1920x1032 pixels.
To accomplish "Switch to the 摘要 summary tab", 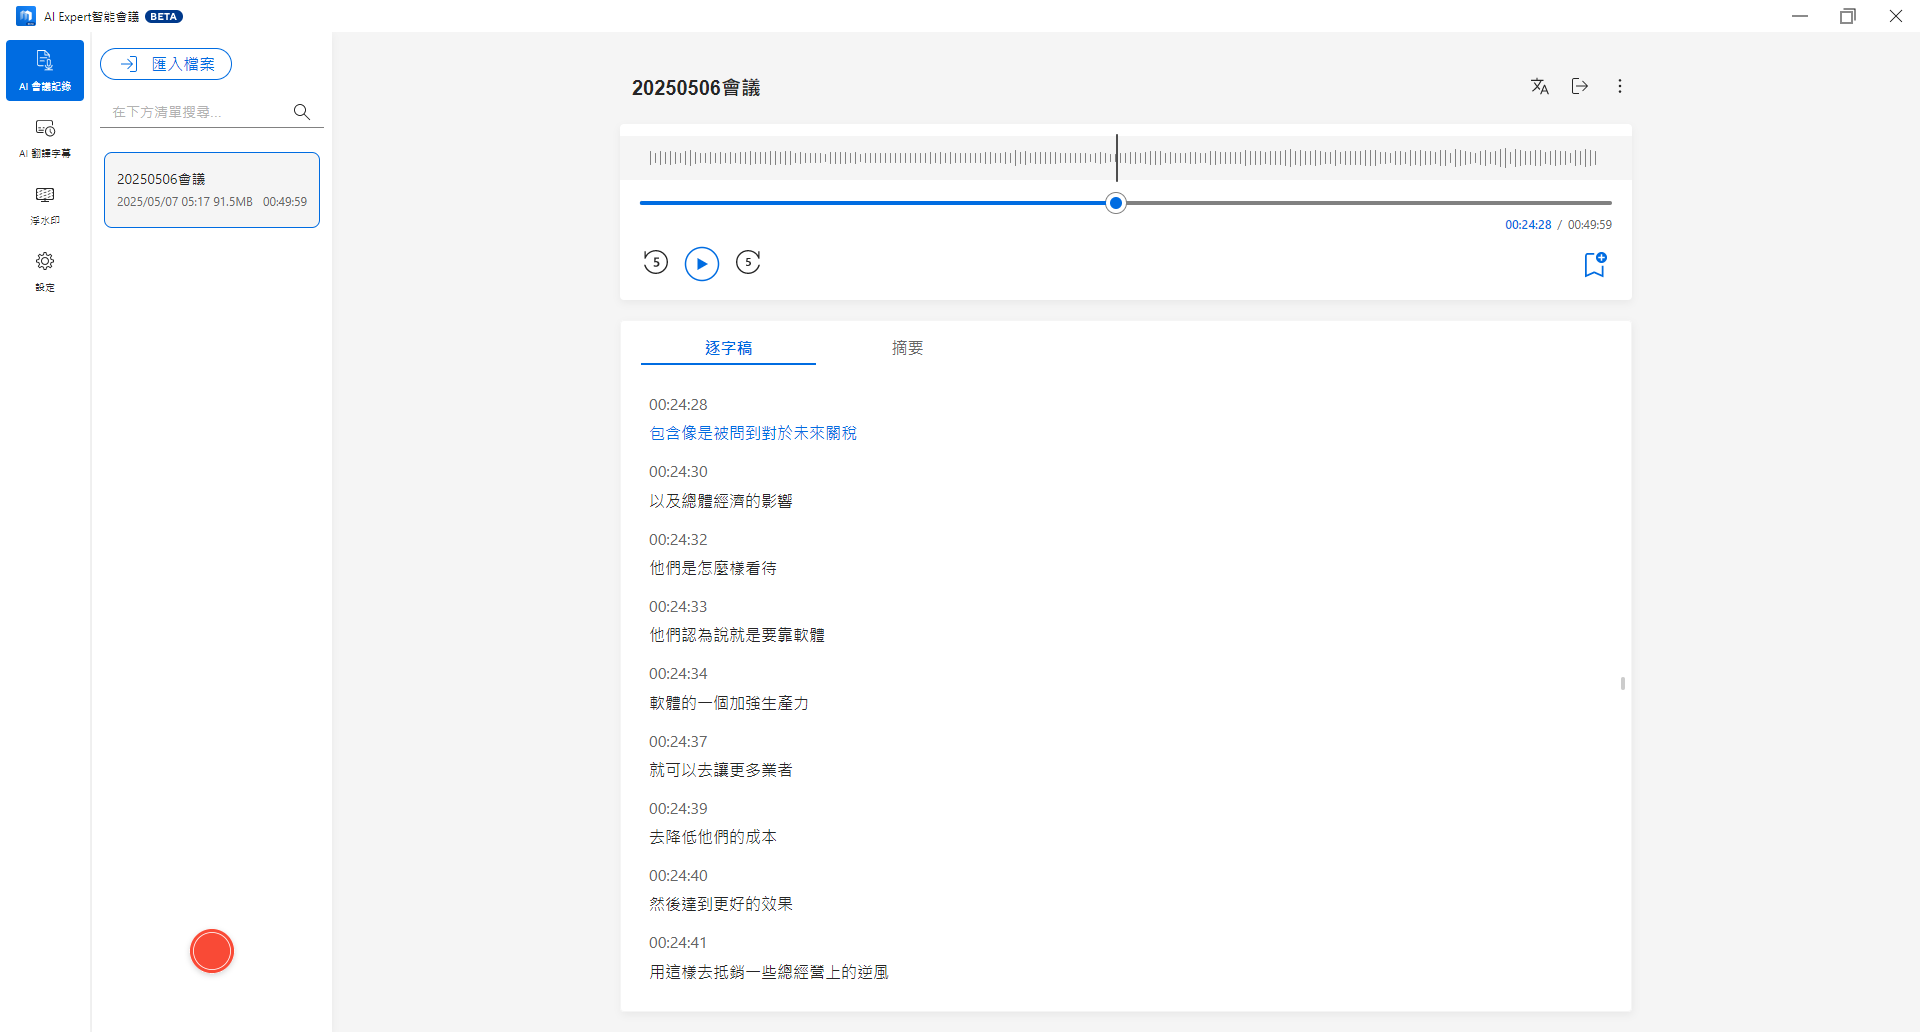I will pyautogui.click(x=907, y=348).
